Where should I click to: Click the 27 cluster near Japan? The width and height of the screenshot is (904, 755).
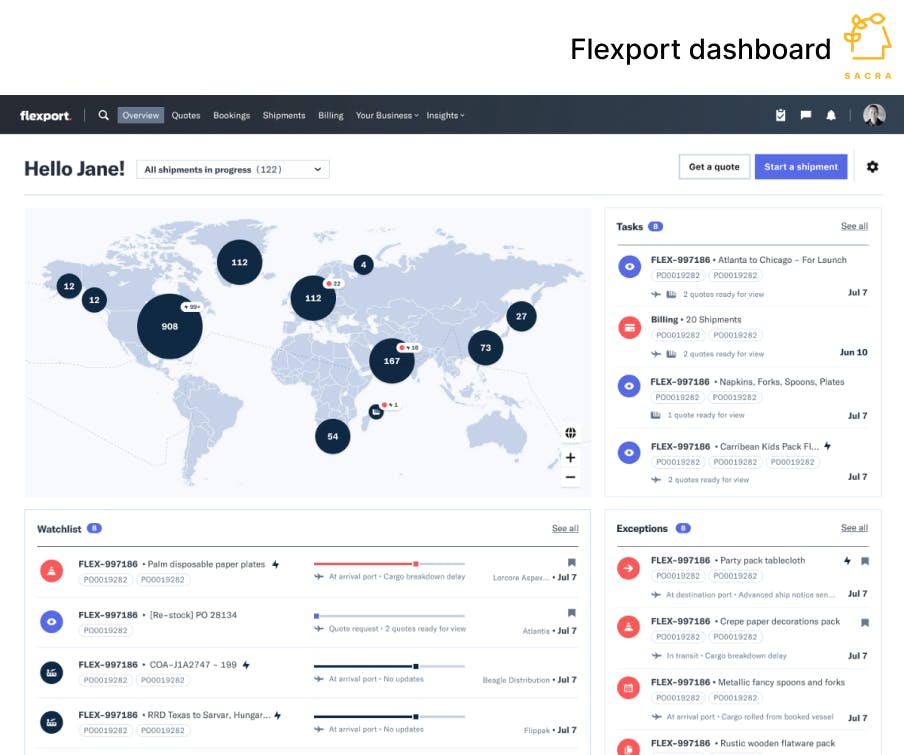[x=521, y=316]
